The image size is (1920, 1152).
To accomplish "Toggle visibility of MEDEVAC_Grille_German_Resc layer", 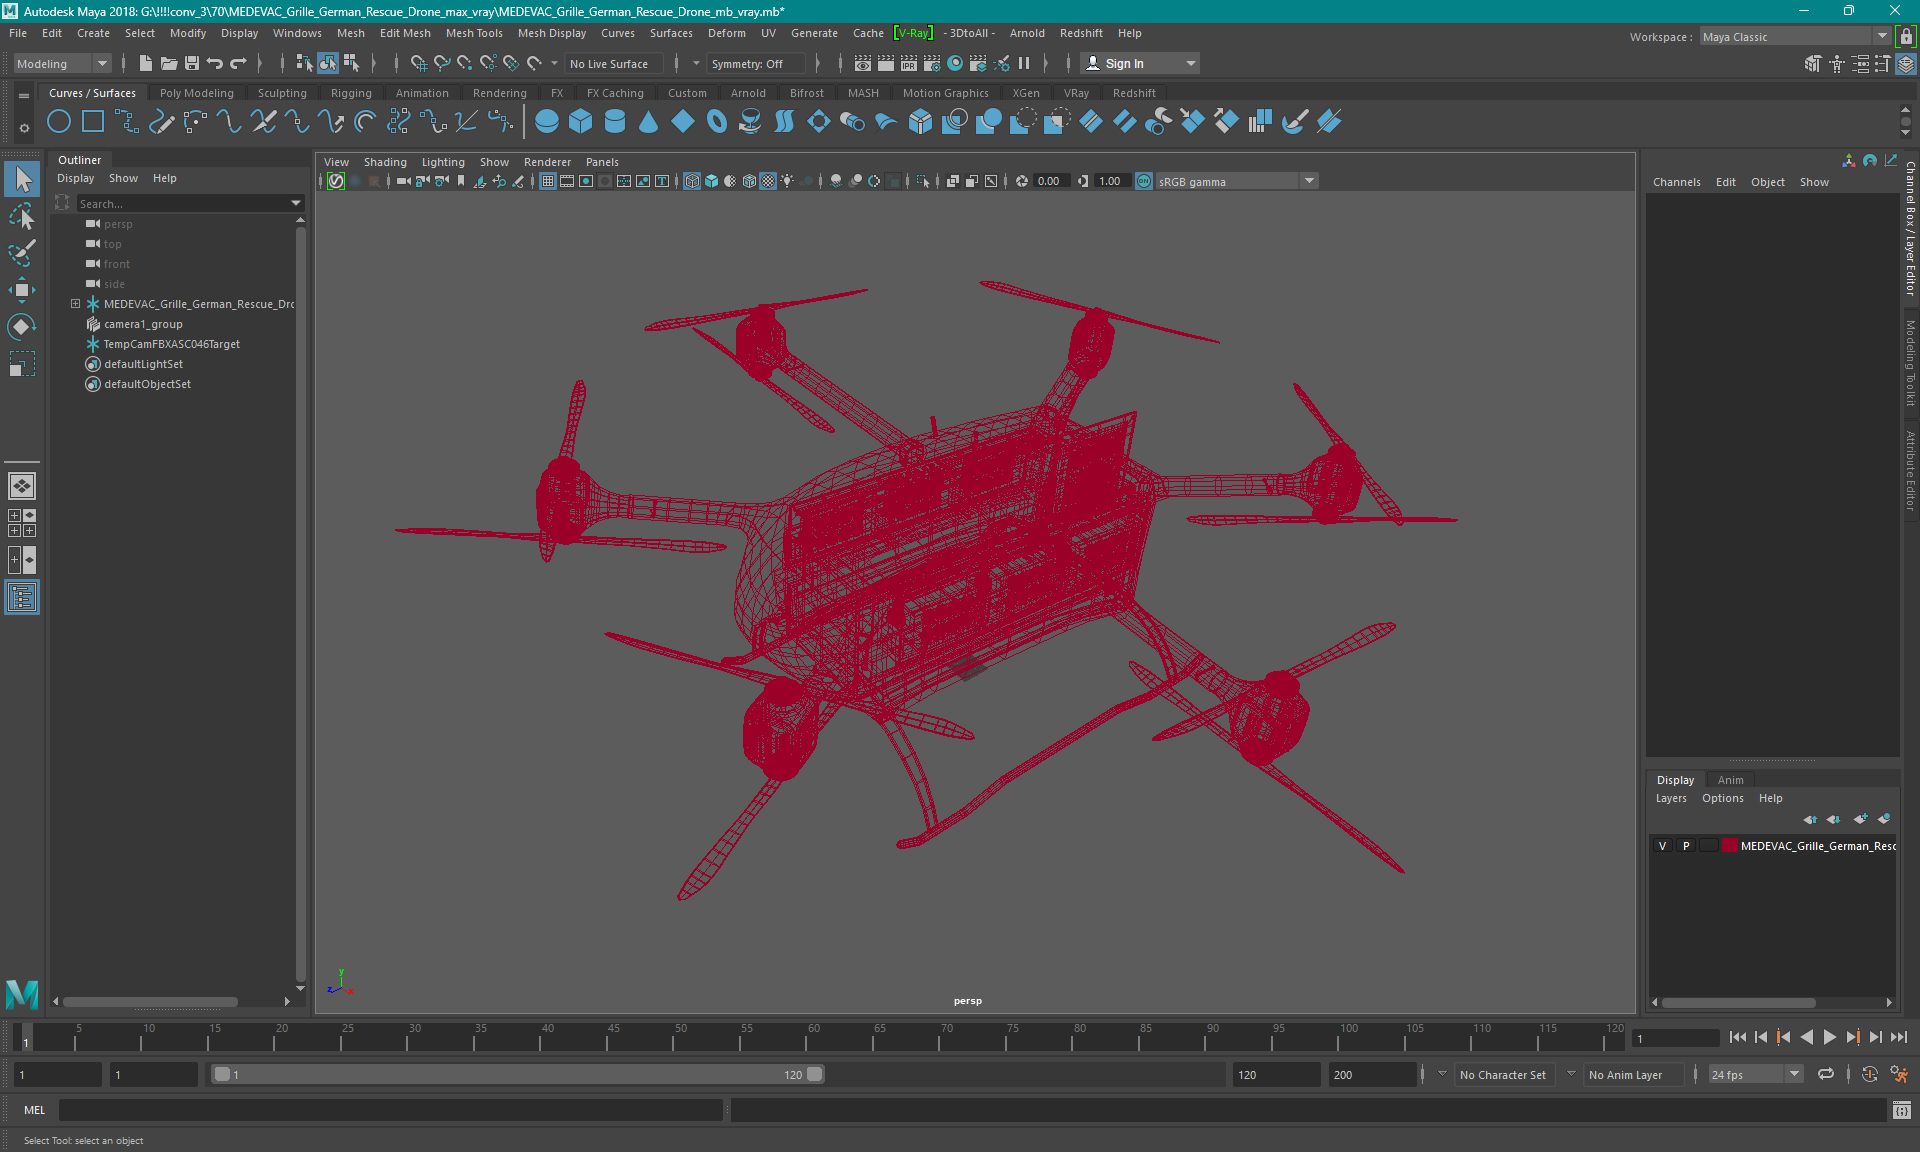I will pyautogui.click(x=1662, y=846).
